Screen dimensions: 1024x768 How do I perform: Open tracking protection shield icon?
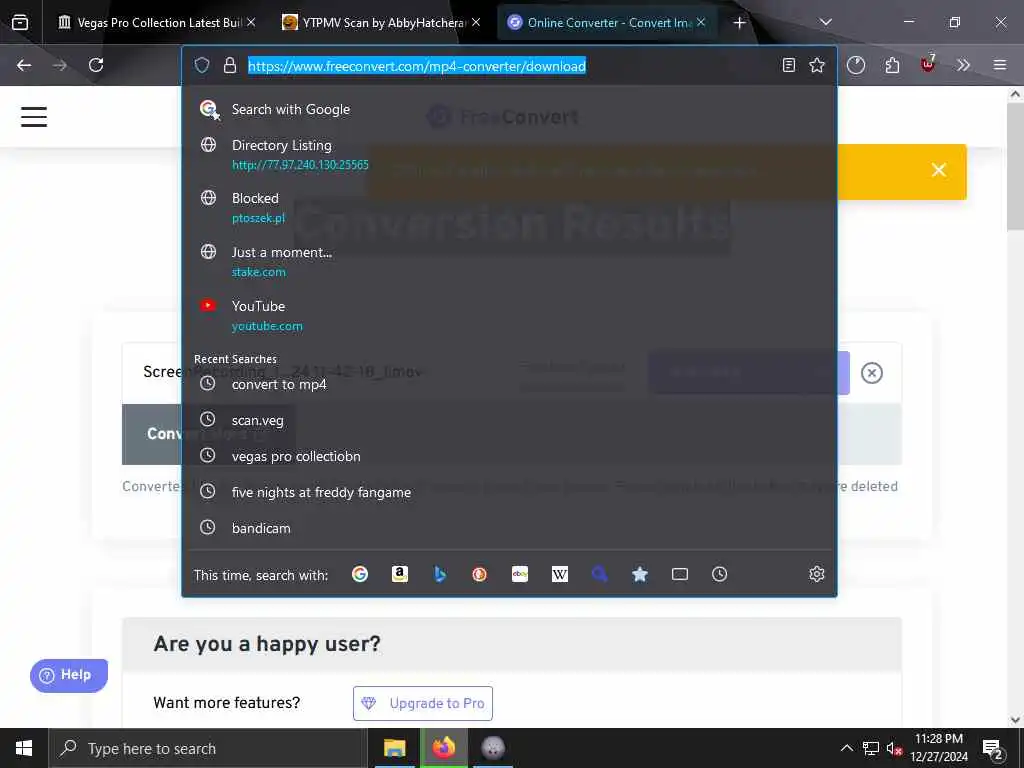202,65
